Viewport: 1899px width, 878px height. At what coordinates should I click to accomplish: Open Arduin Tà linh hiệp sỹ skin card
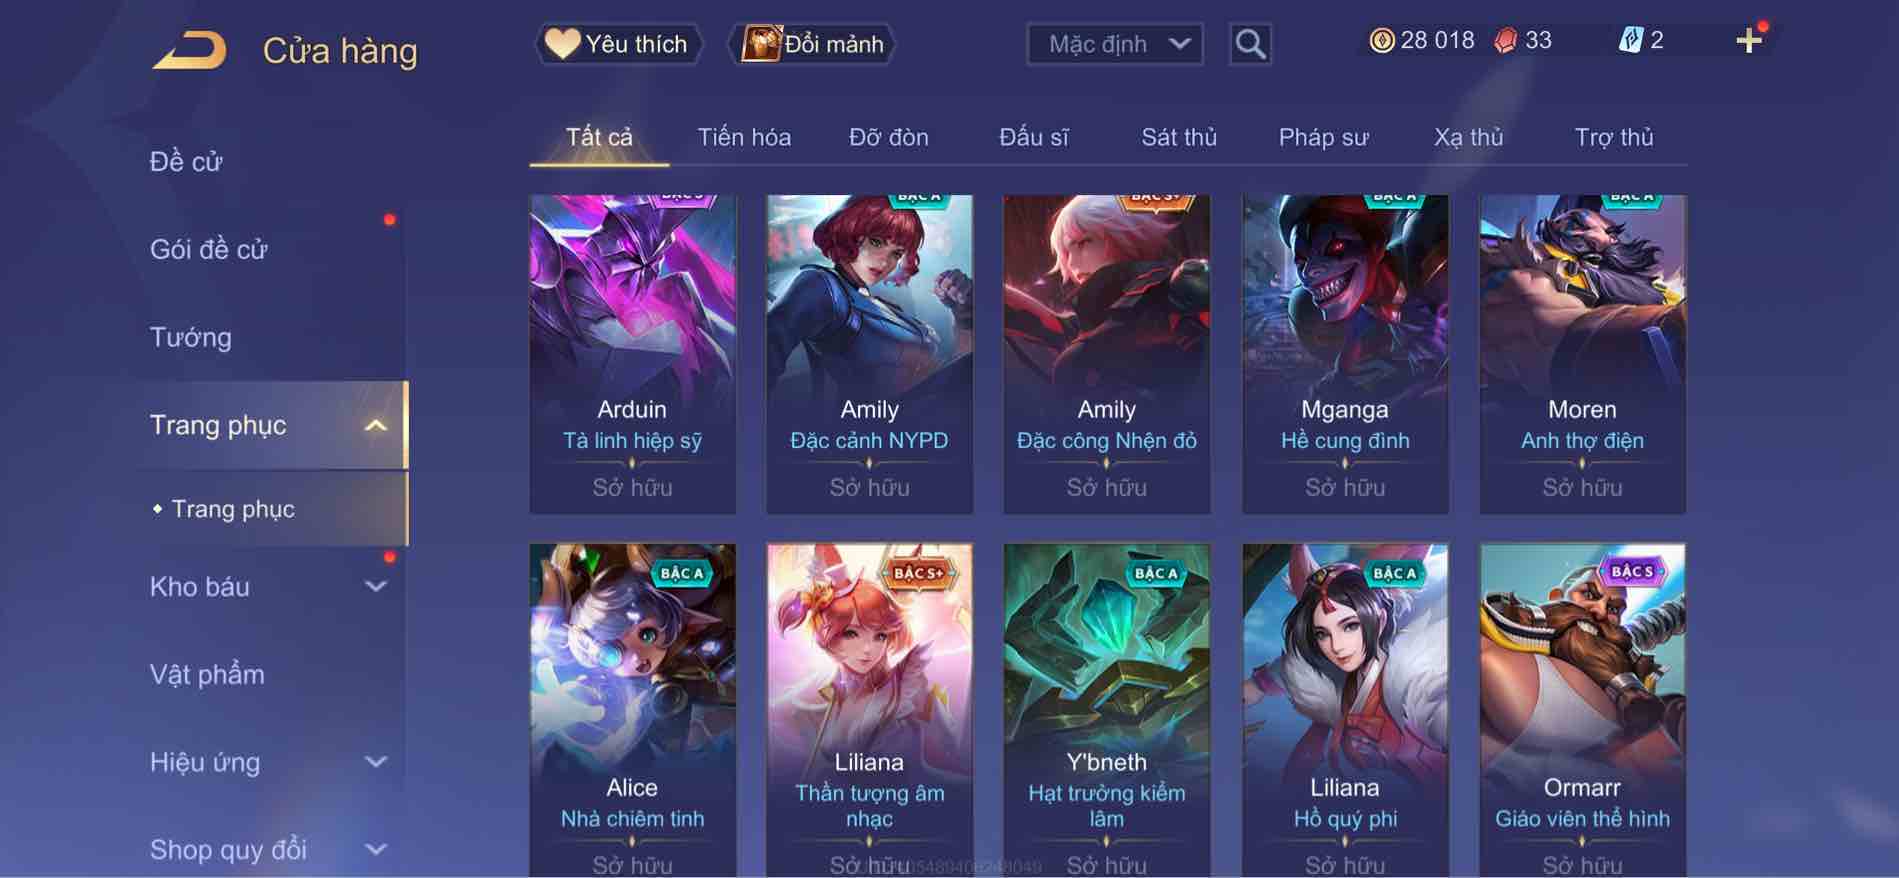tap(632, 354)
